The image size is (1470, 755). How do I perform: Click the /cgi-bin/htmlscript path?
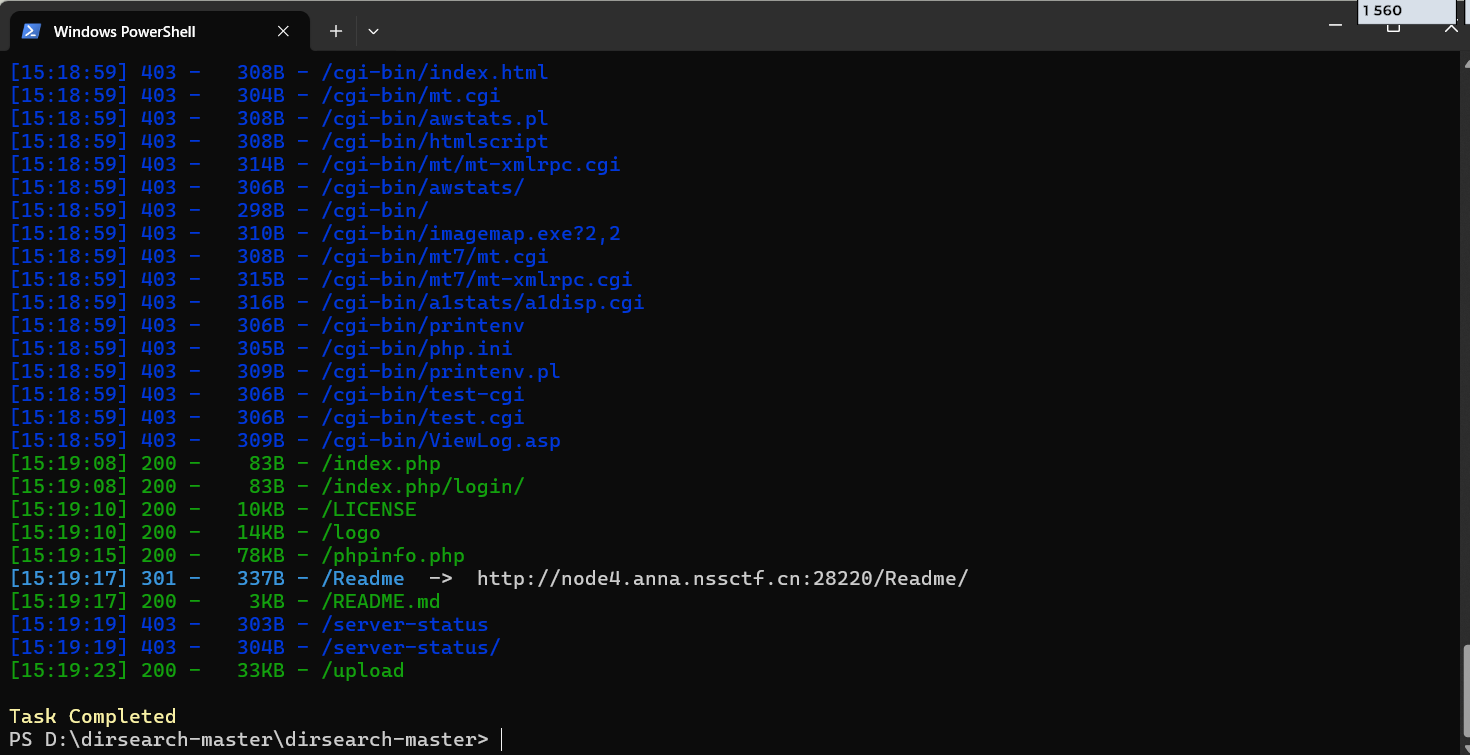click(x=435, y=142)
